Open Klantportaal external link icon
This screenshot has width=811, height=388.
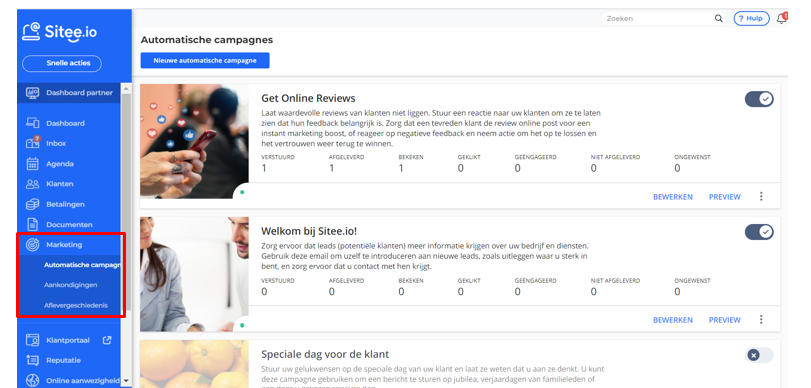(107, 340)
